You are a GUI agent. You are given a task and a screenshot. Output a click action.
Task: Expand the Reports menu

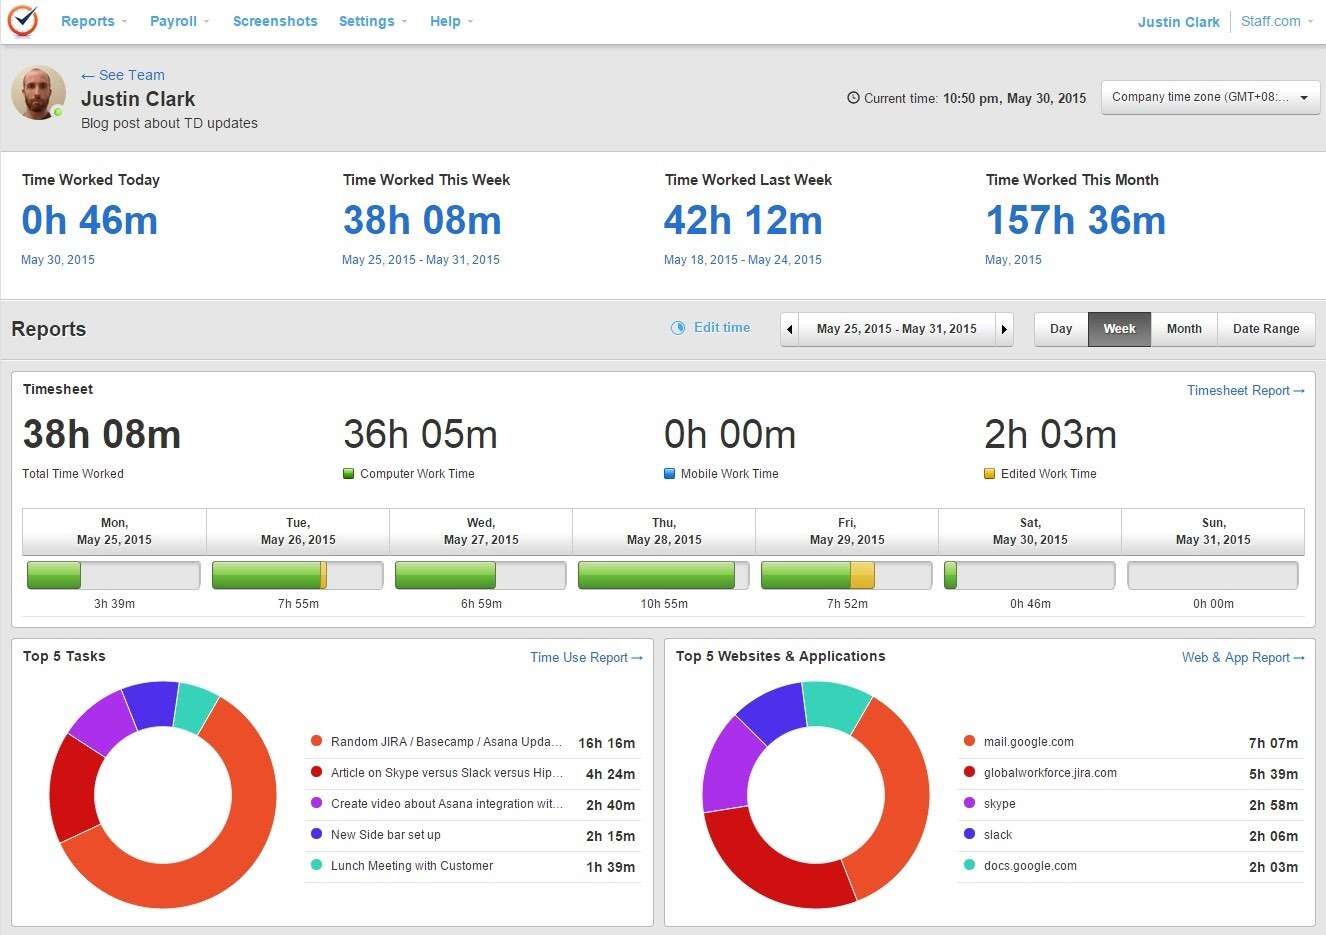click(x=93, y=21)
